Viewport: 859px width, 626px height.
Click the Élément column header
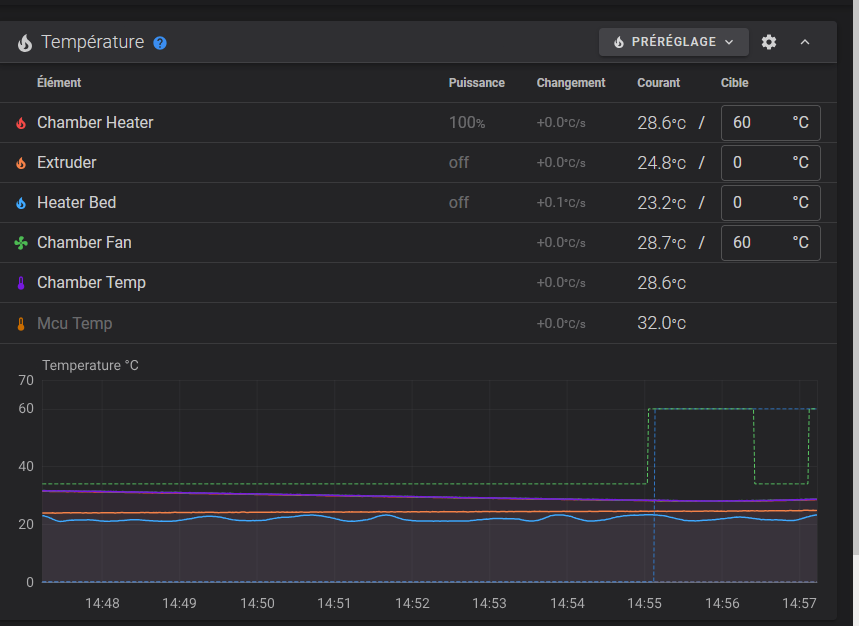click(x=59, y=83)
